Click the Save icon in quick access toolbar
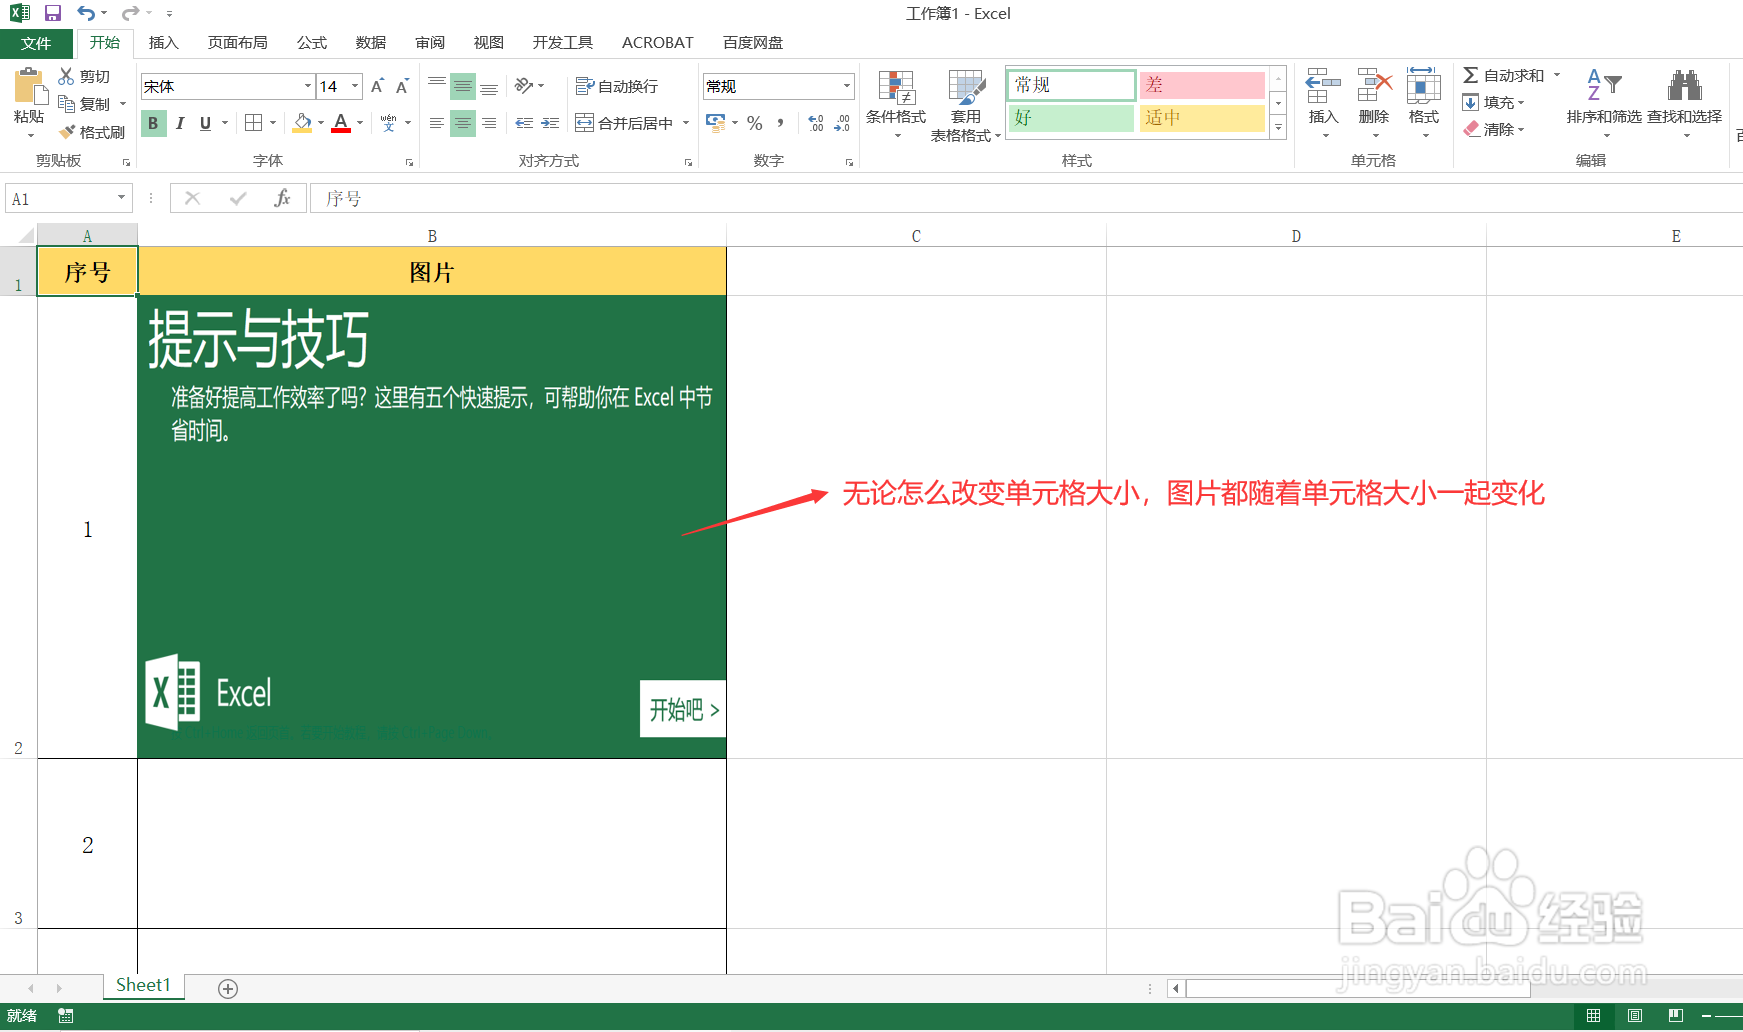 [x=53, y=13]
